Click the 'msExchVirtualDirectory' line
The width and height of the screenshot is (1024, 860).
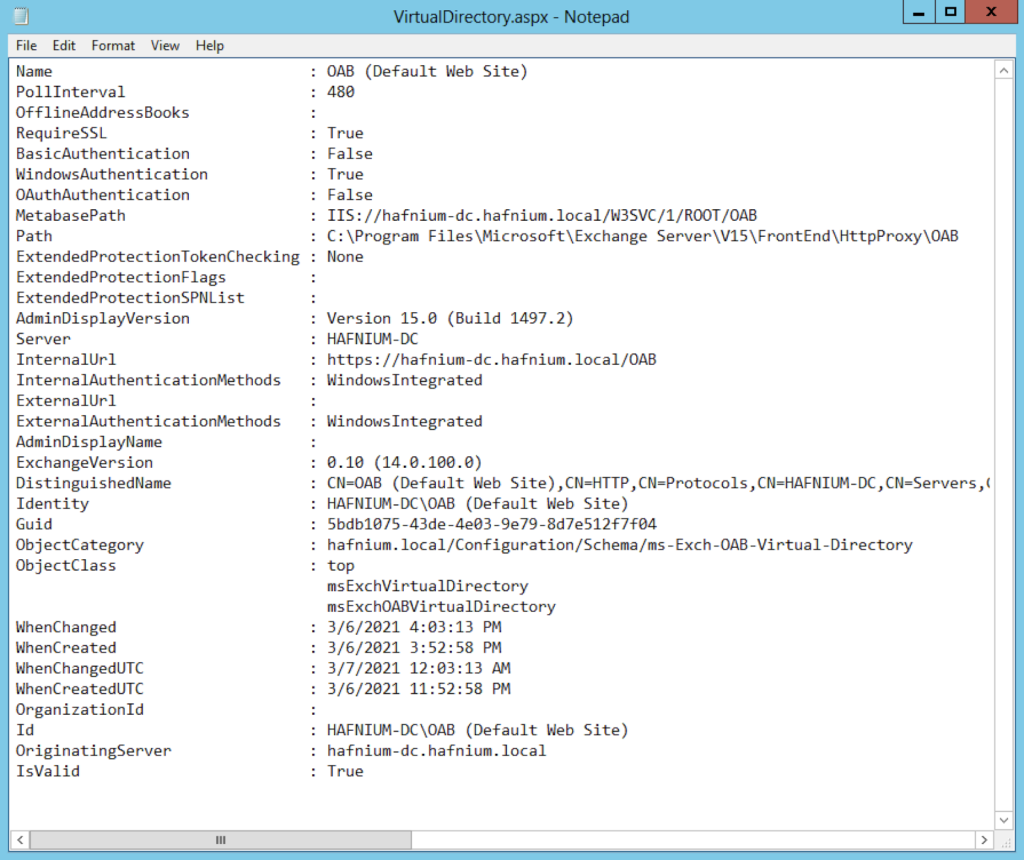coord(427,586)
